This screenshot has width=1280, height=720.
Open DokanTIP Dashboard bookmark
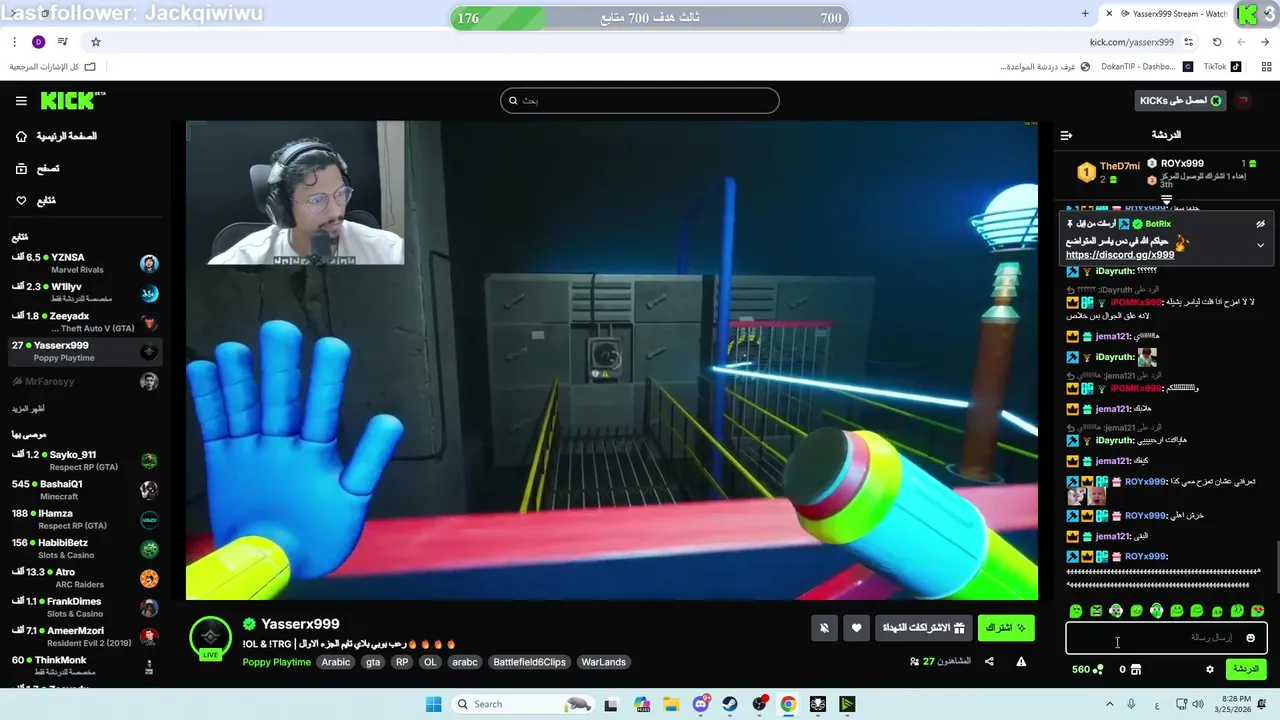pos(1146,67)
